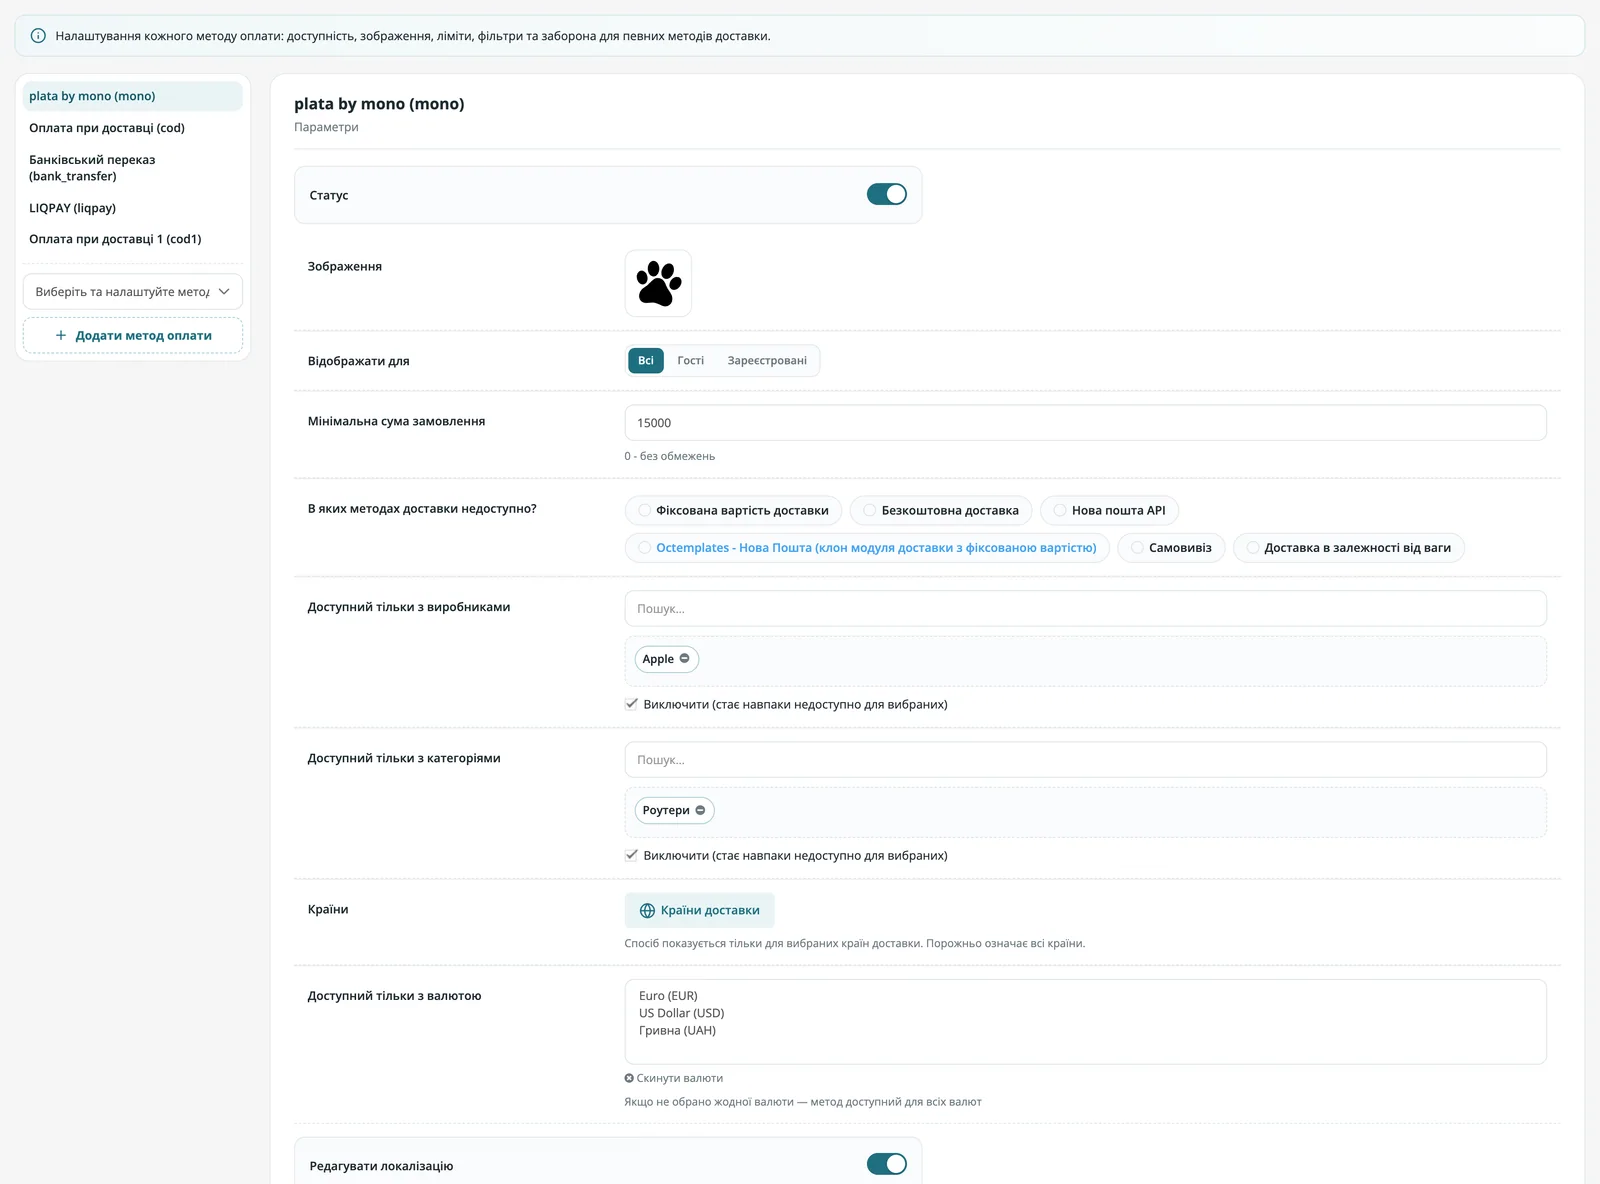This screenshot has height=1184, width=1600.
Task: Select the Гості display tab
Action: point(691,361)
